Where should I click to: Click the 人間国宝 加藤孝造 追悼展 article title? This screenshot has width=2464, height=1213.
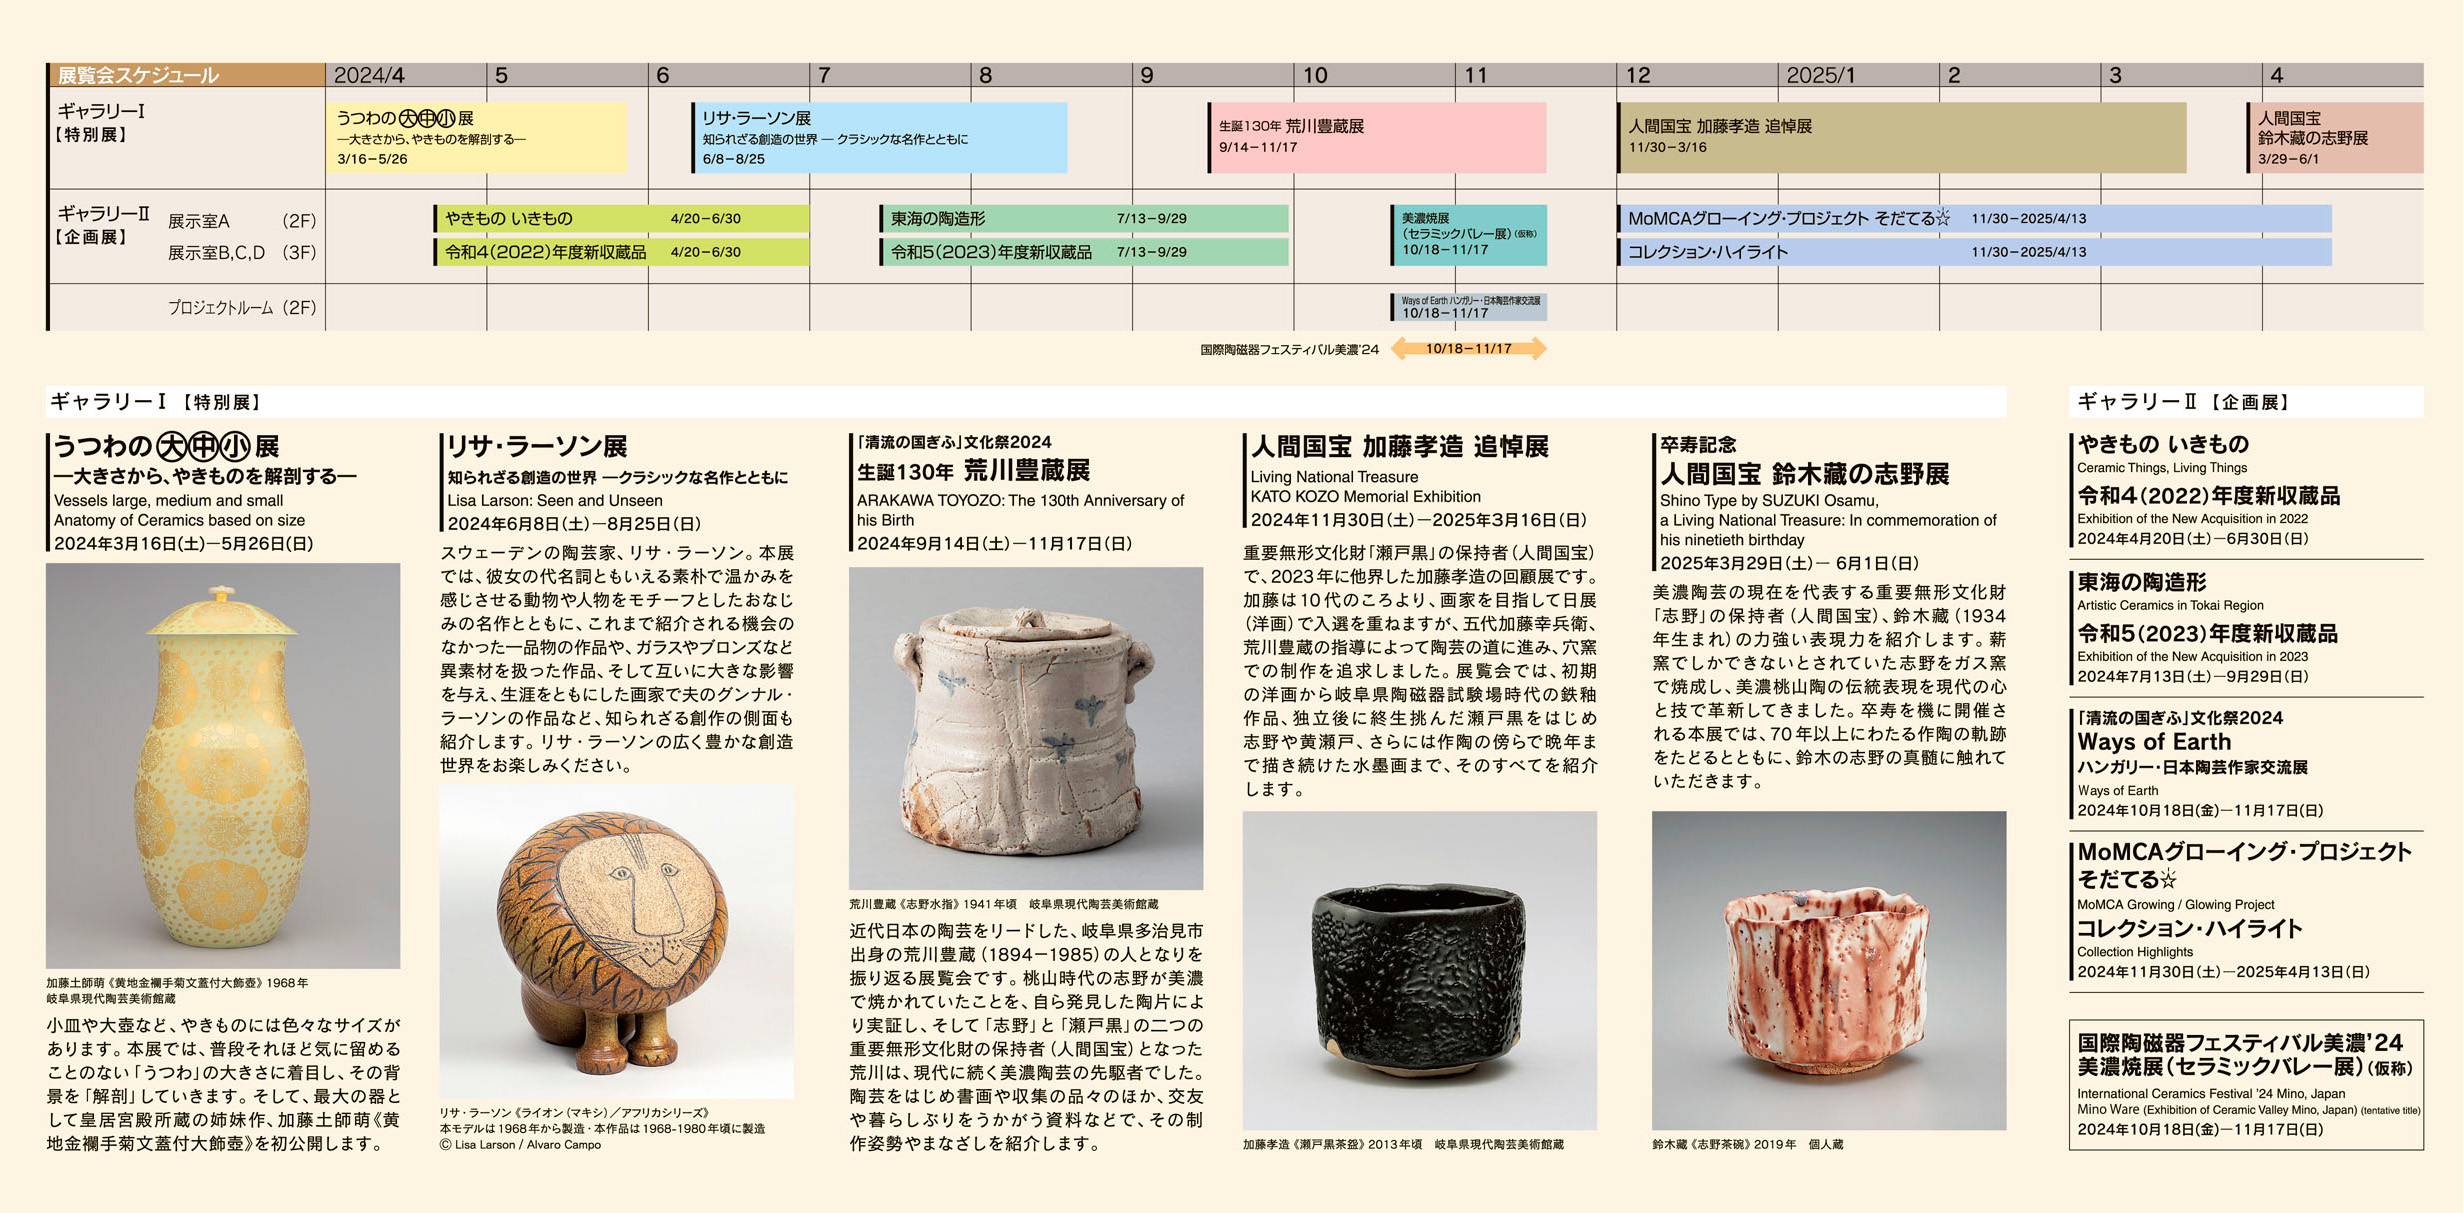[x=1400, y=446]
